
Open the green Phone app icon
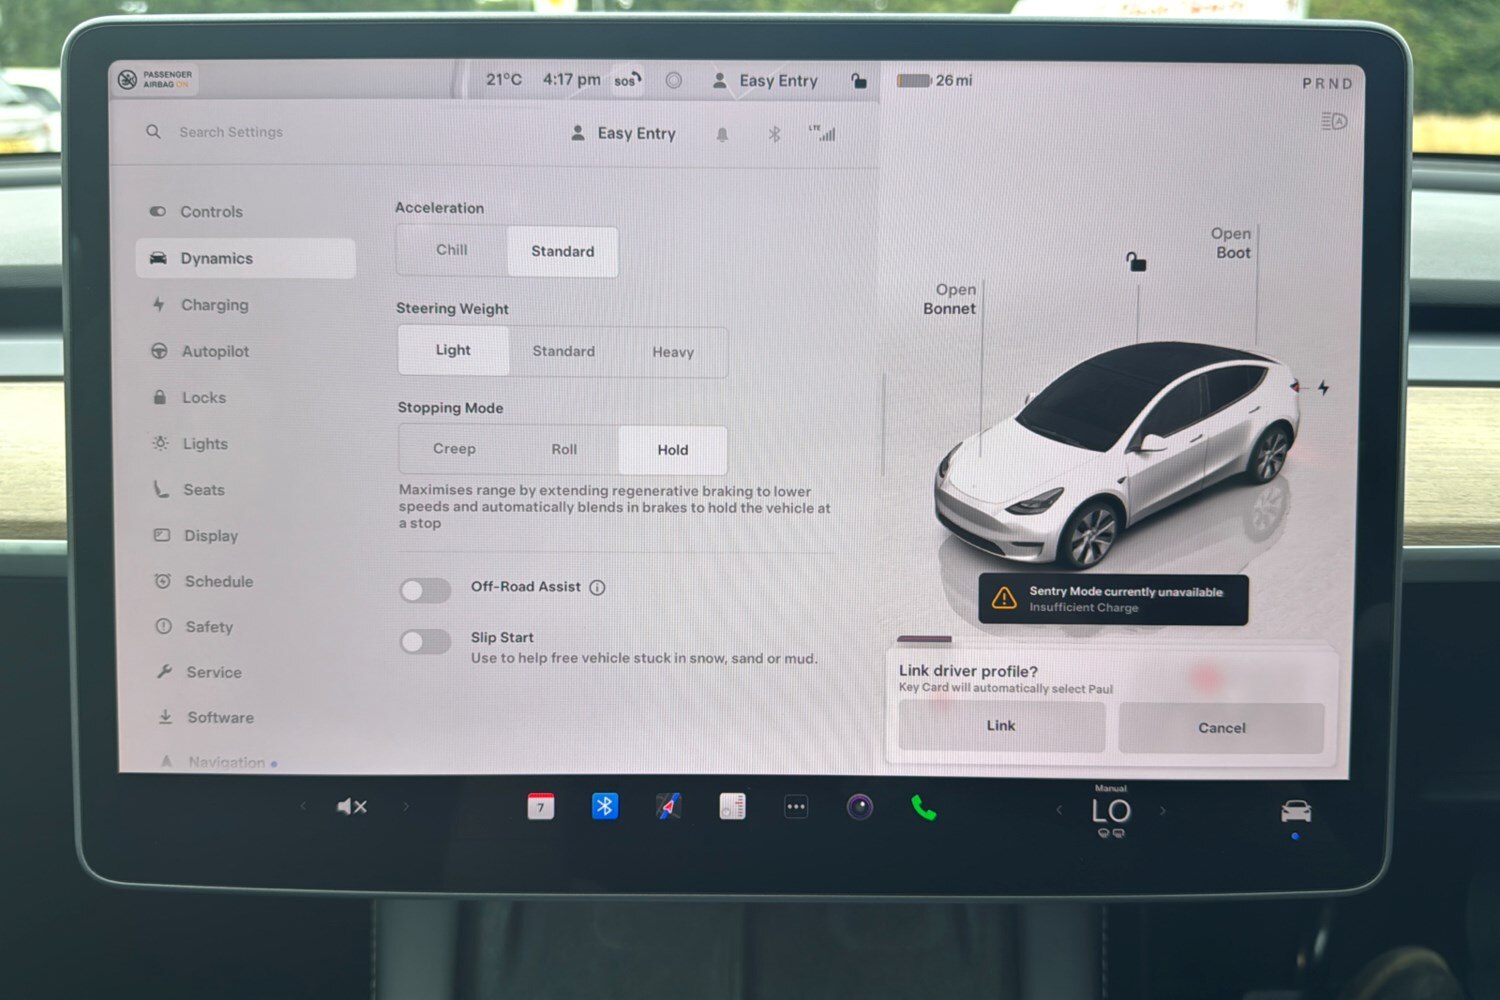924,807
